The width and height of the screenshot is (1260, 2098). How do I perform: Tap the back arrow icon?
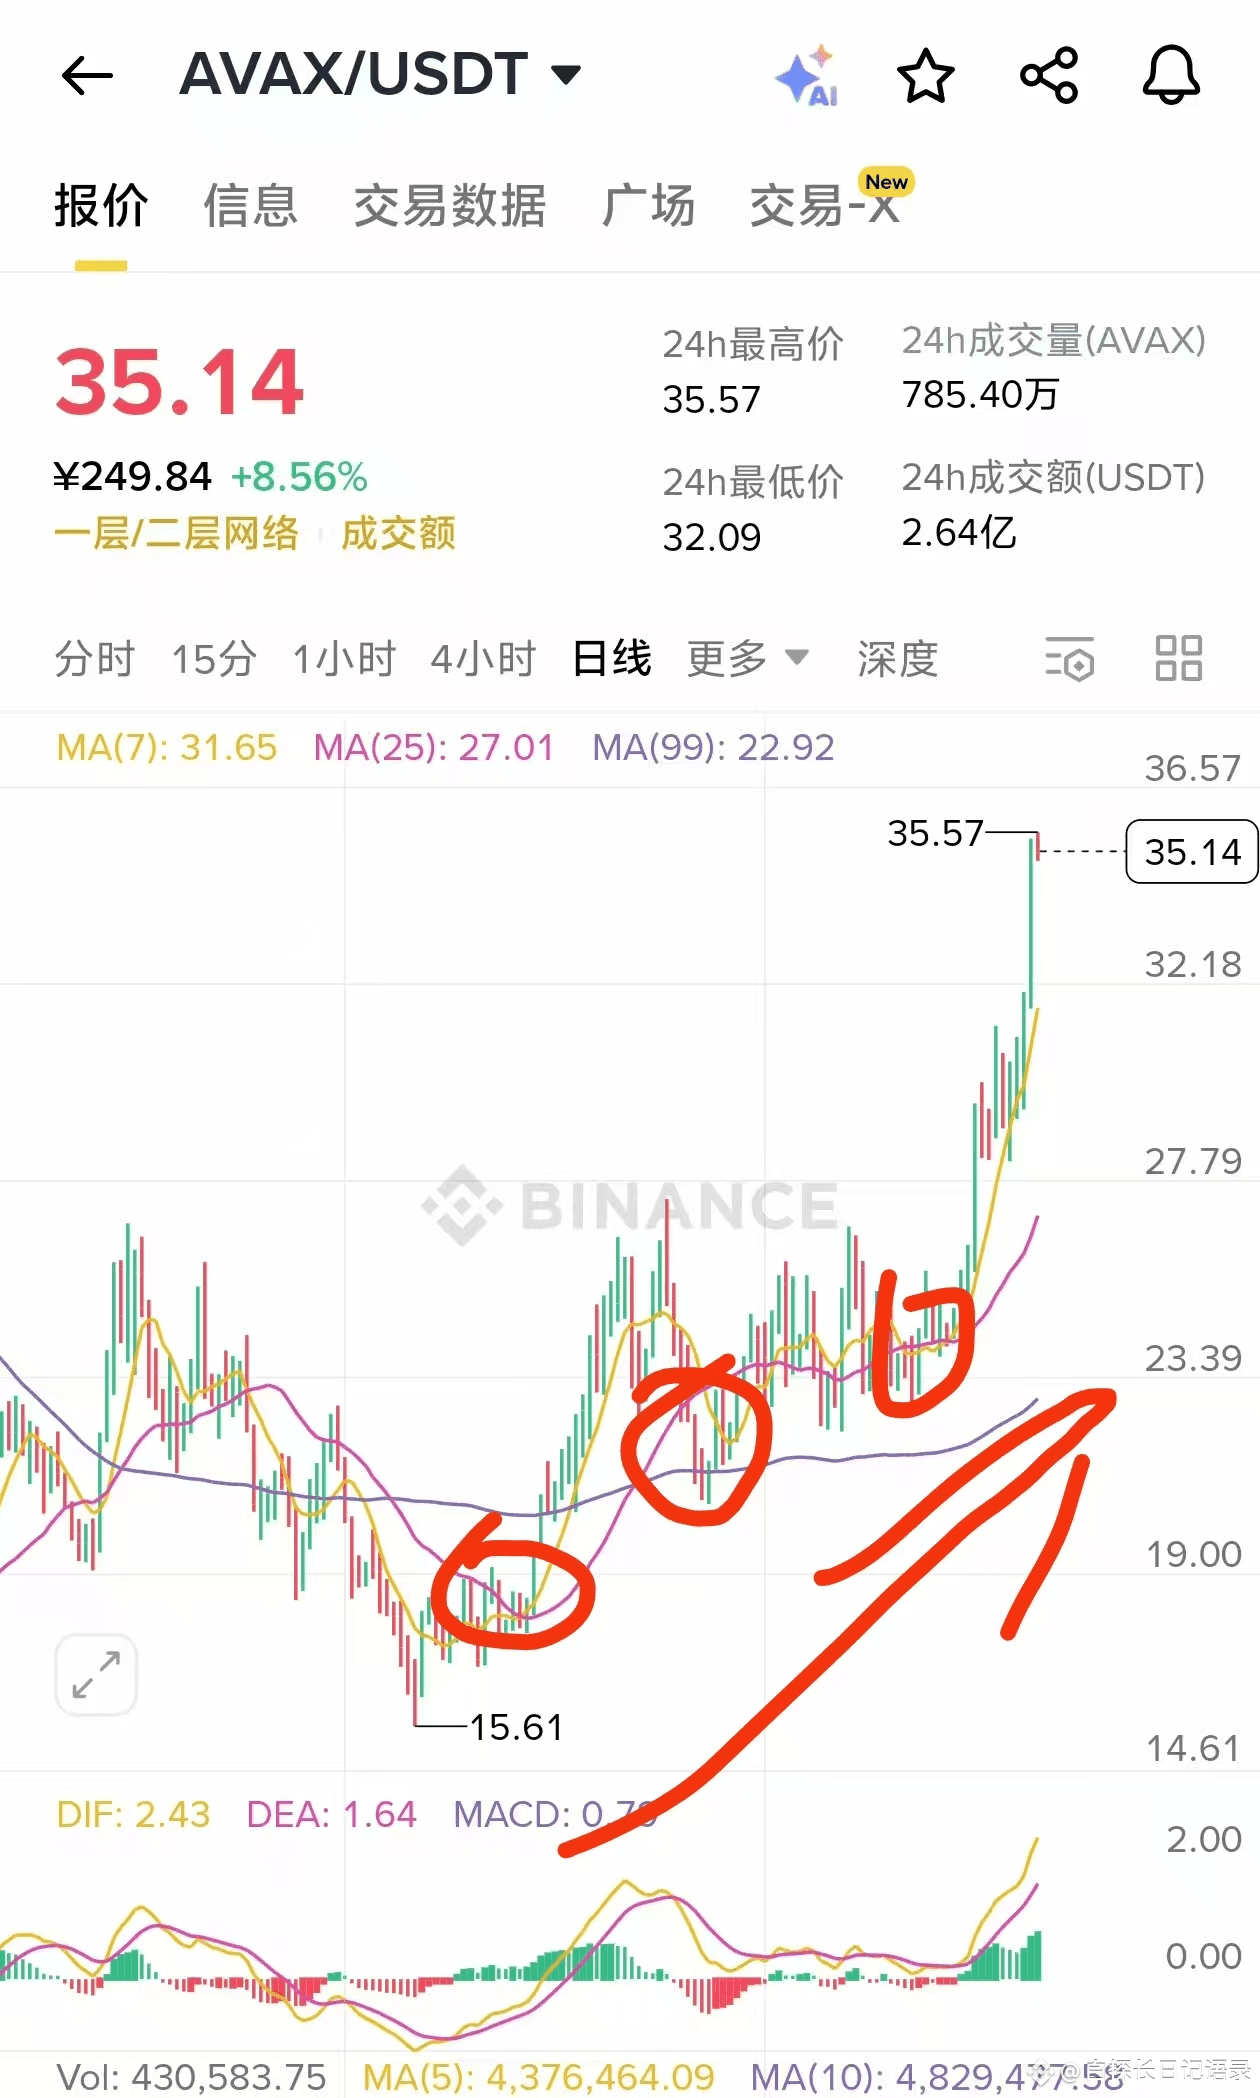point(87,76)
